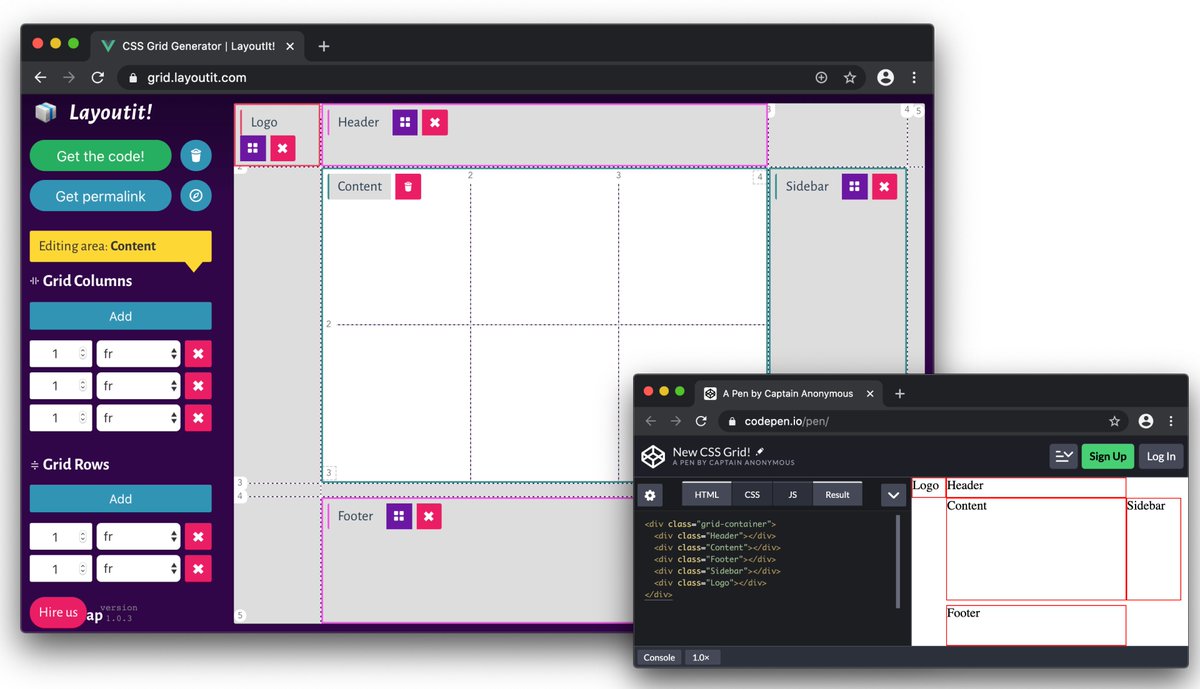Screen dimensions: 1200x689
Task: Edit the pen title with pencil icon
Action: [760, 452]
